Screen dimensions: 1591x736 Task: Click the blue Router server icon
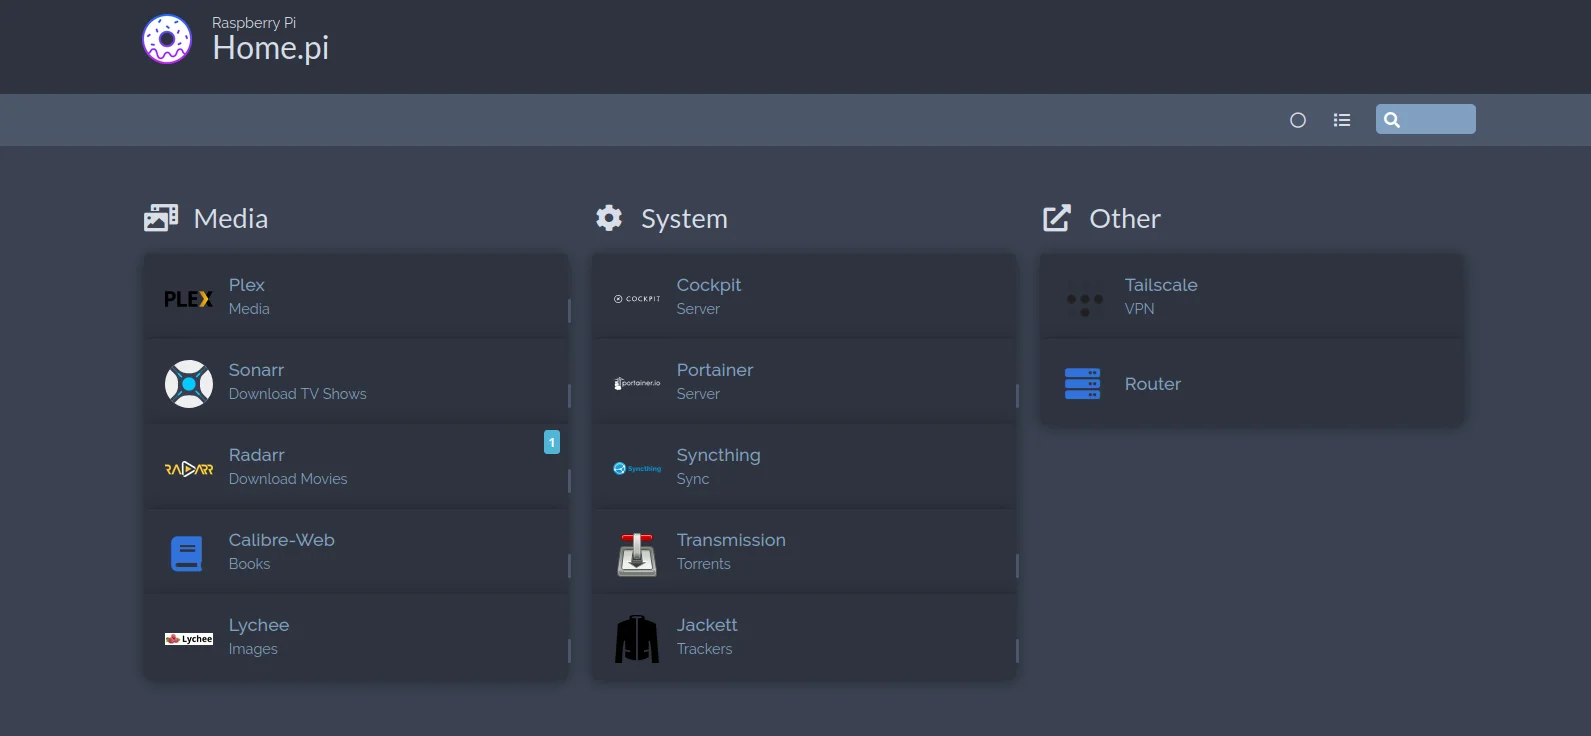(x=1083, y=384)
